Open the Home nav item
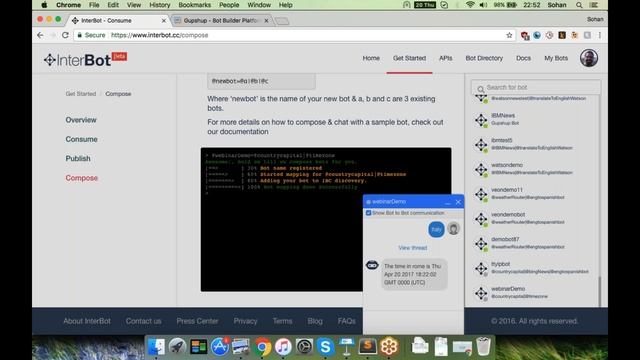Screen dimensions: 640x360 coord(371,58)
